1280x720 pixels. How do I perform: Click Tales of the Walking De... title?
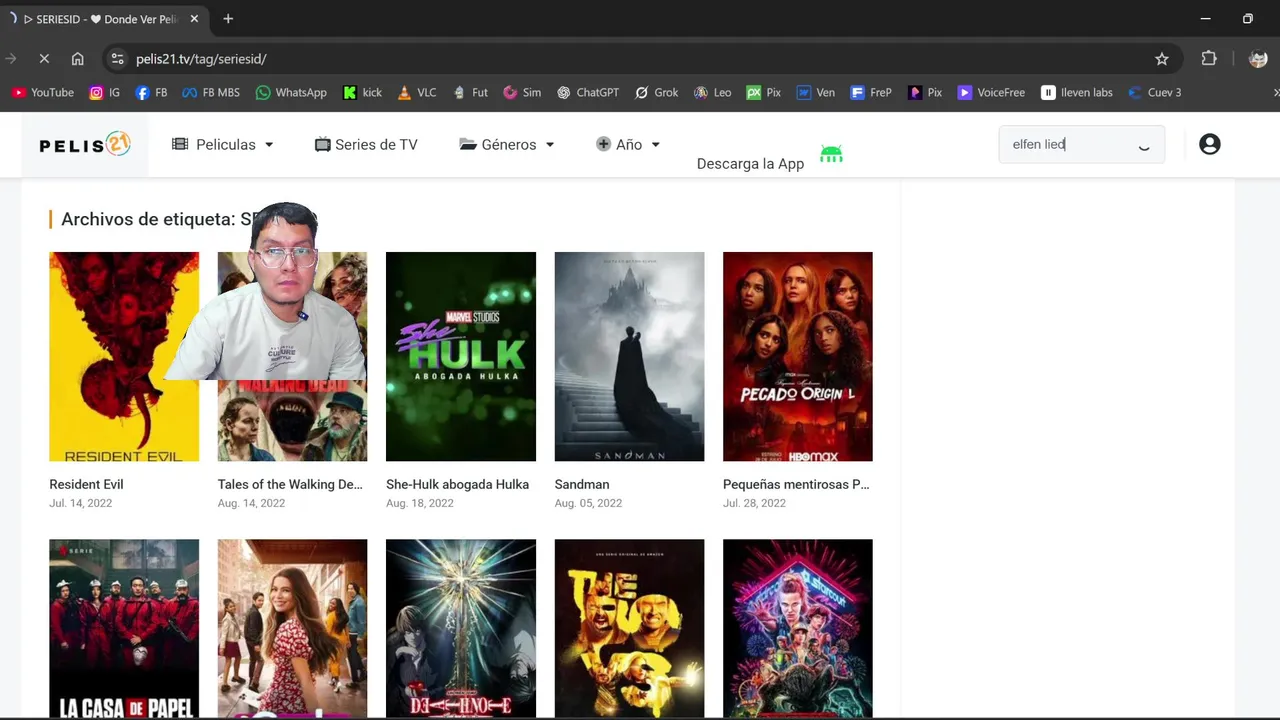pos(290,484)
